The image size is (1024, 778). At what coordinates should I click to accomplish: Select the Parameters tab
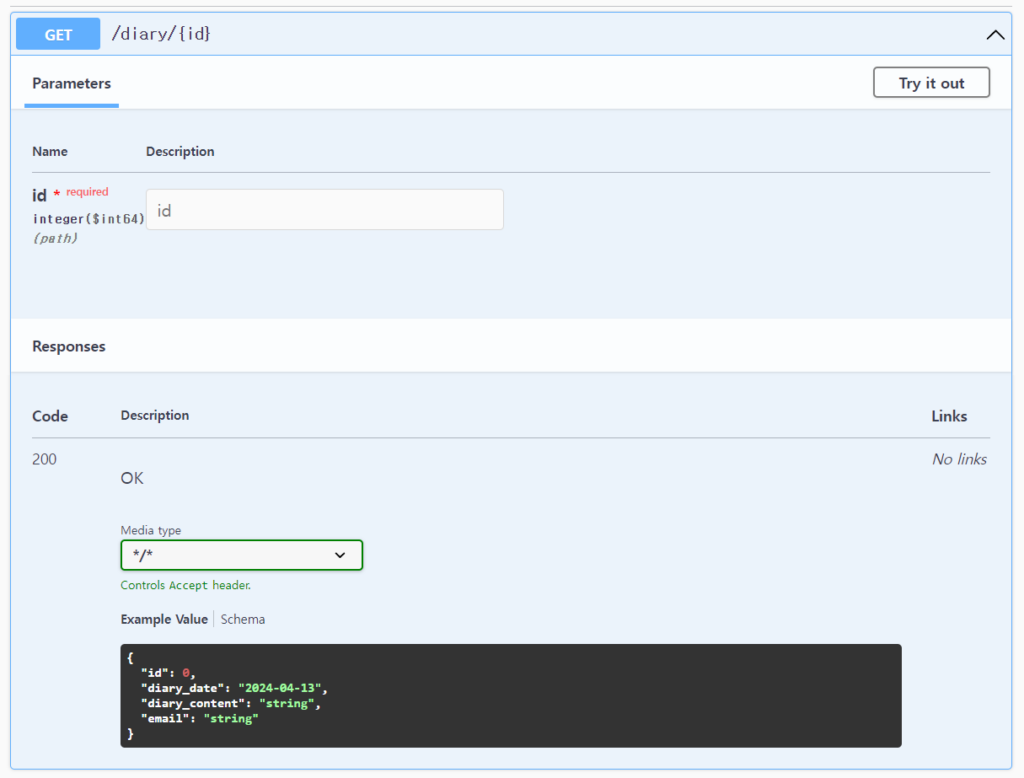(x=71, y=84)
